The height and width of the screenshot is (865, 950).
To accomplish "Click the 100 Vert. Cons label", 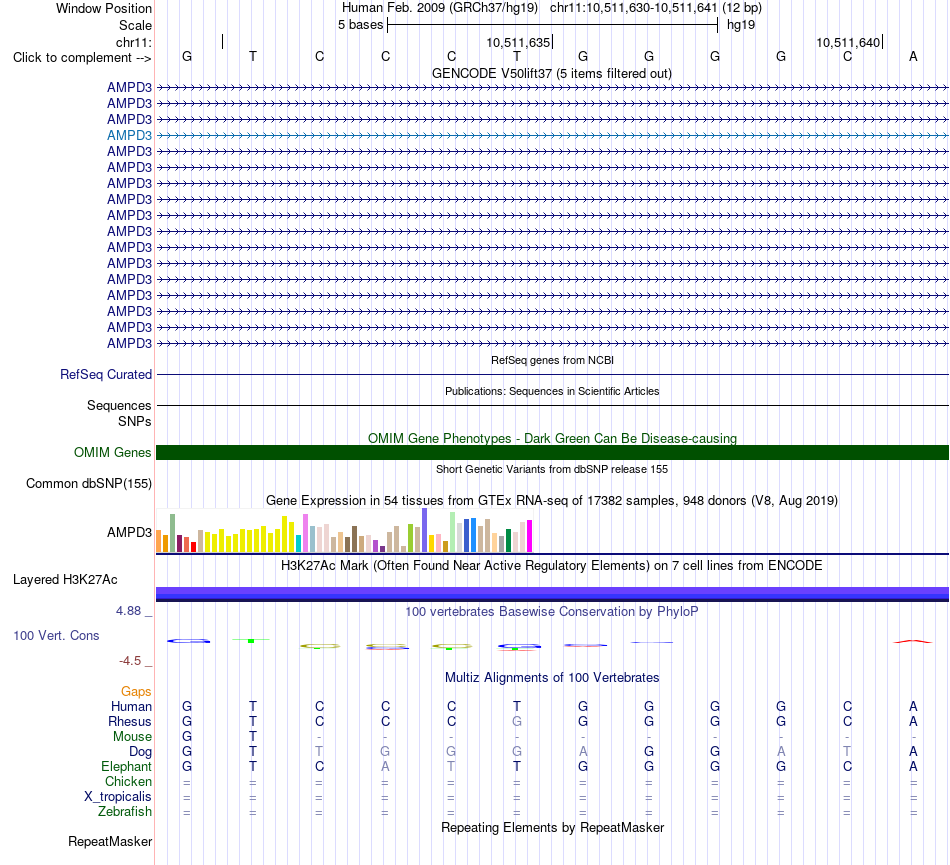I will tap(56, 635).
